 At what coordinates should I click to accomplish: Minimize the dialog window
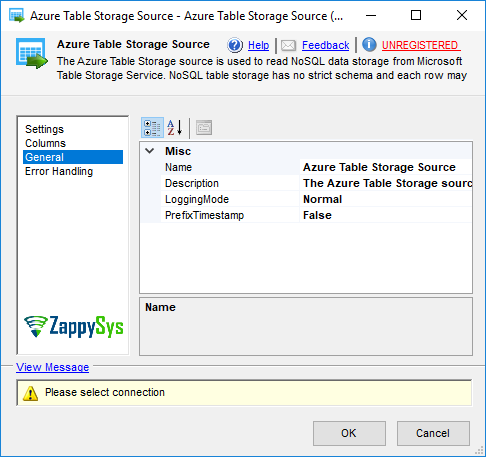[371, 15]
